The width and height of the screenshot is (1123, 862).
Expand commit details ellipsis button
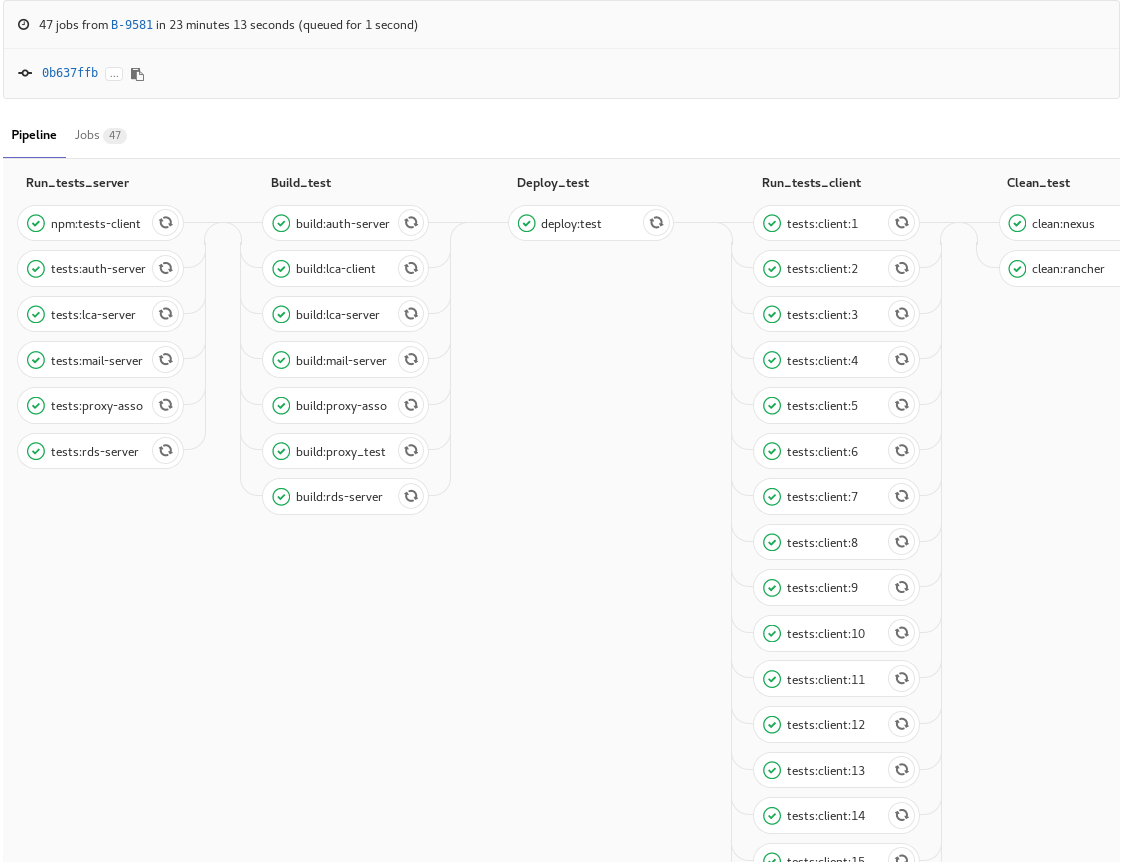click(x=114, y=74)
